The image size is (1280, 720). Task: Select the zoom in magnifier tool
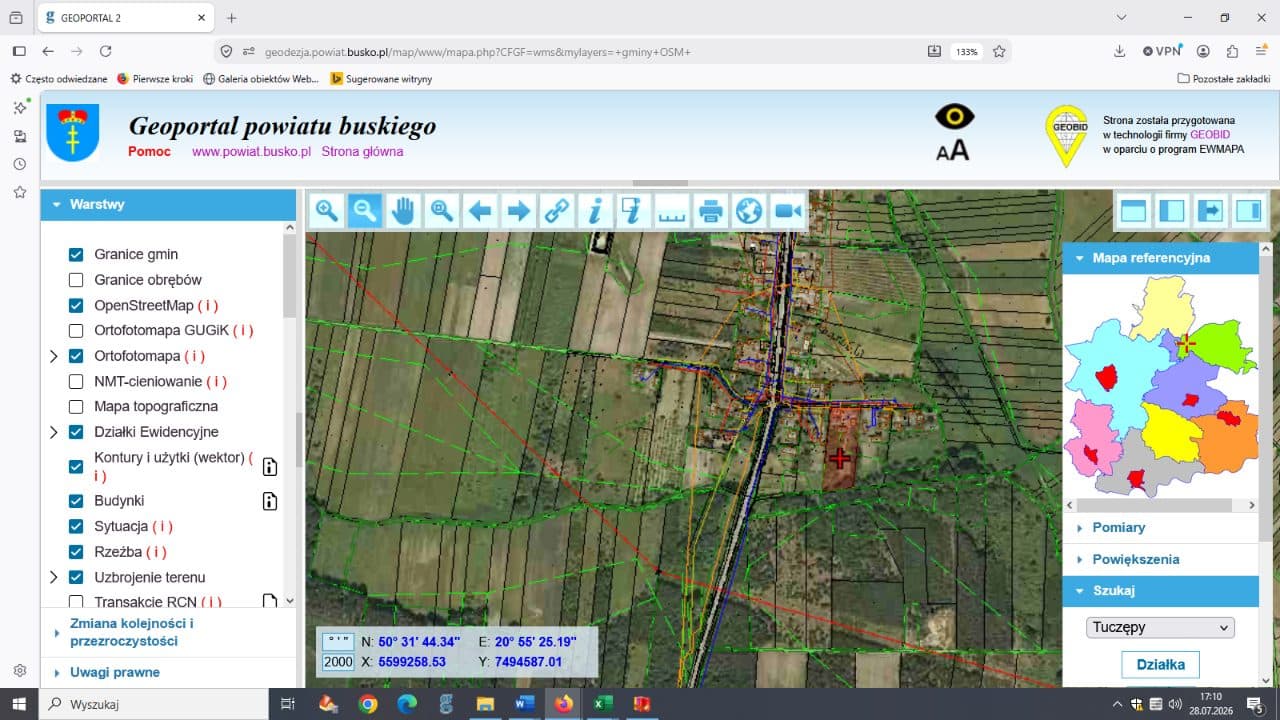point(327,210)
